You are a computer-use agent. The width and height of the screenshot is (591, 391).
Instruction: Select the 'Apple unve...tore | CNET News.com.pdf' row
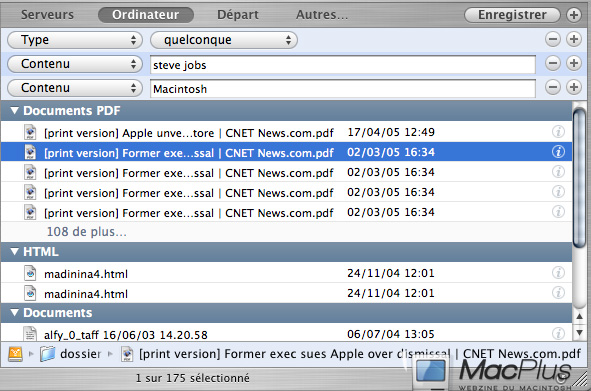[286, 132]
